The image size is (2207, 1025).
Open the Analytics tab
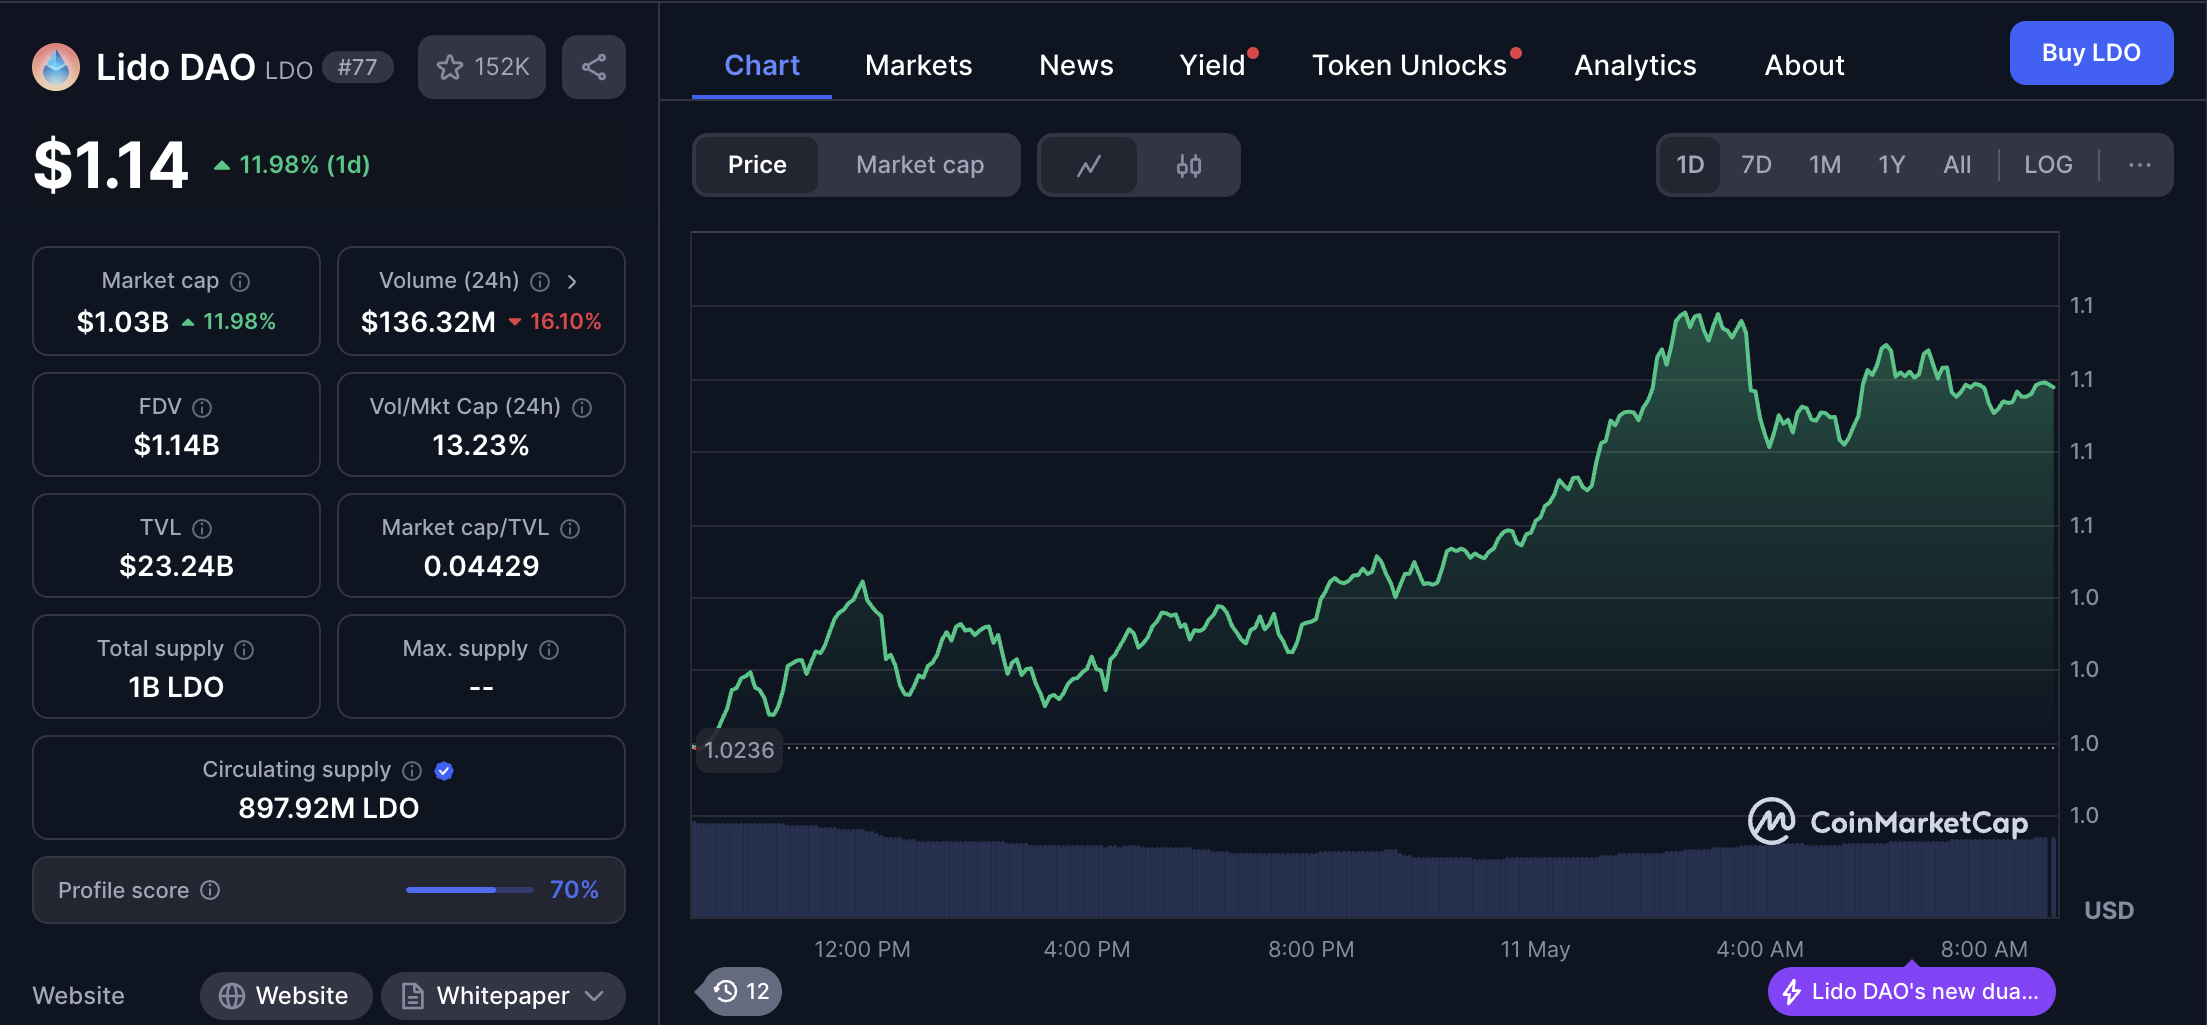click(x=1635, y=66)
